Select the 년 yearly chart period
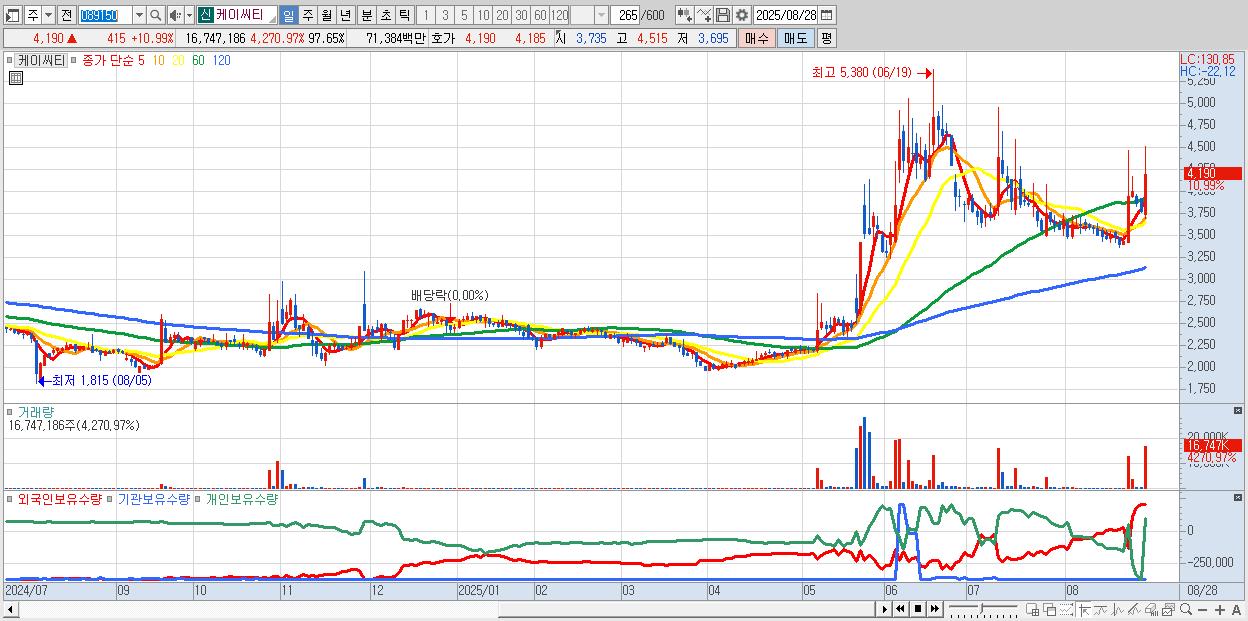Image resolution: width=1248 pixels, height=621 pixels. click(x=345, y=15)
